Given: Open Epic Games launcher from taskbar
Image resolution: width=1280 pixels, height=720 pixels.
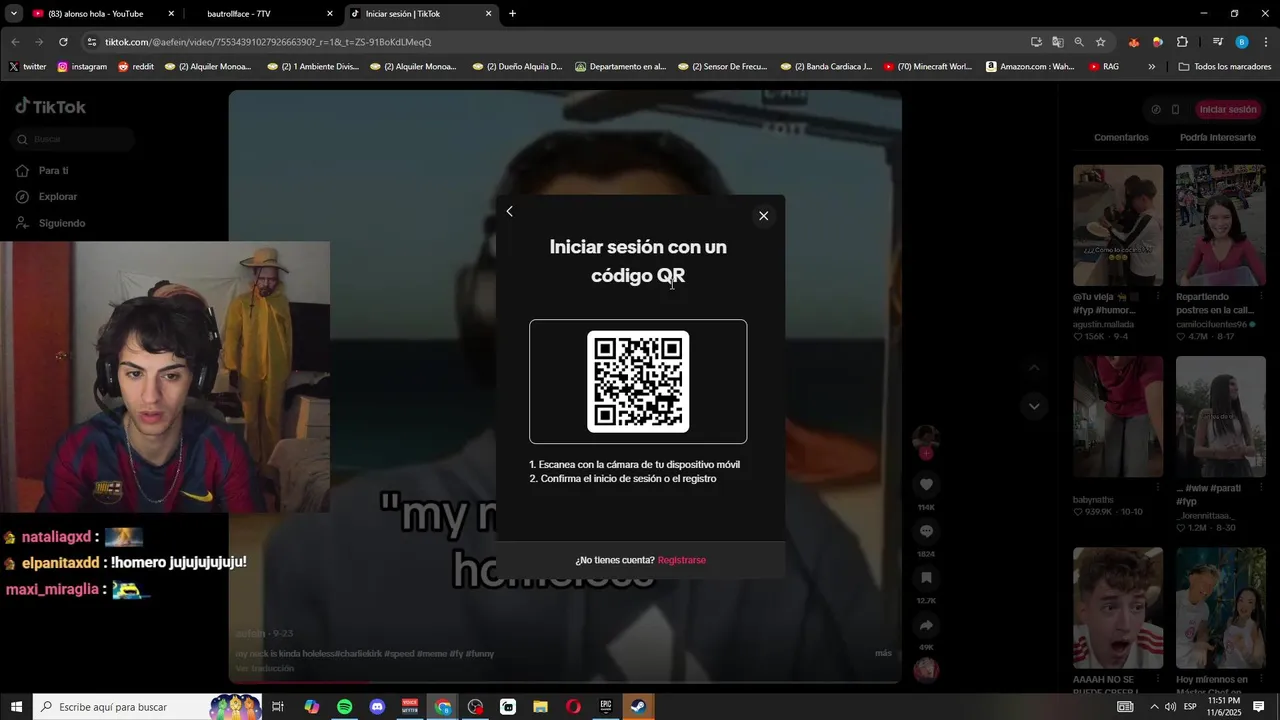Looking at the screenshot, I should pos(605,707).
